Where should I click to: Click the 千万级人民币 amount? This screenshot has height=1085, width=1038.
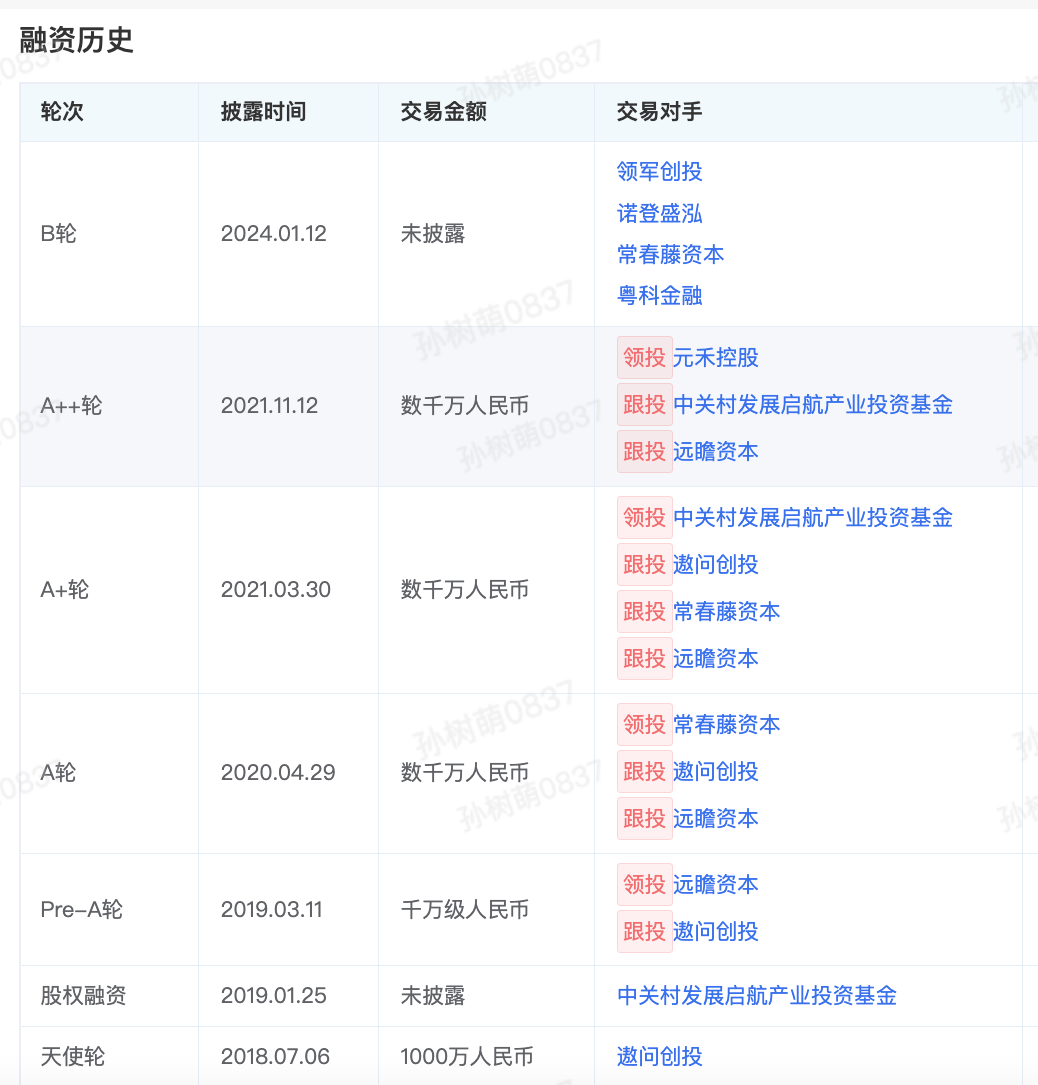[x=465, y=910]
